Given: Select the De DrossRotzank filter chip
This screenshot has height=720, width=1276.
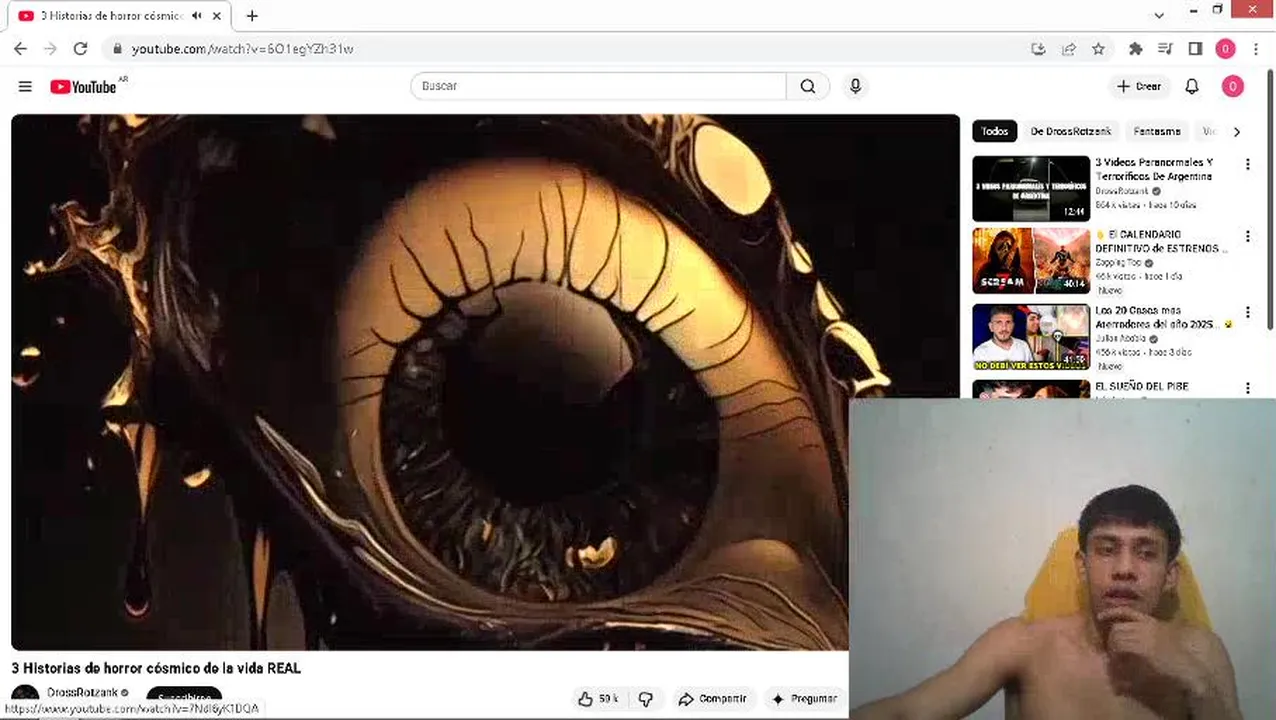Looking at the screenshot, I should pos(1071,131).
